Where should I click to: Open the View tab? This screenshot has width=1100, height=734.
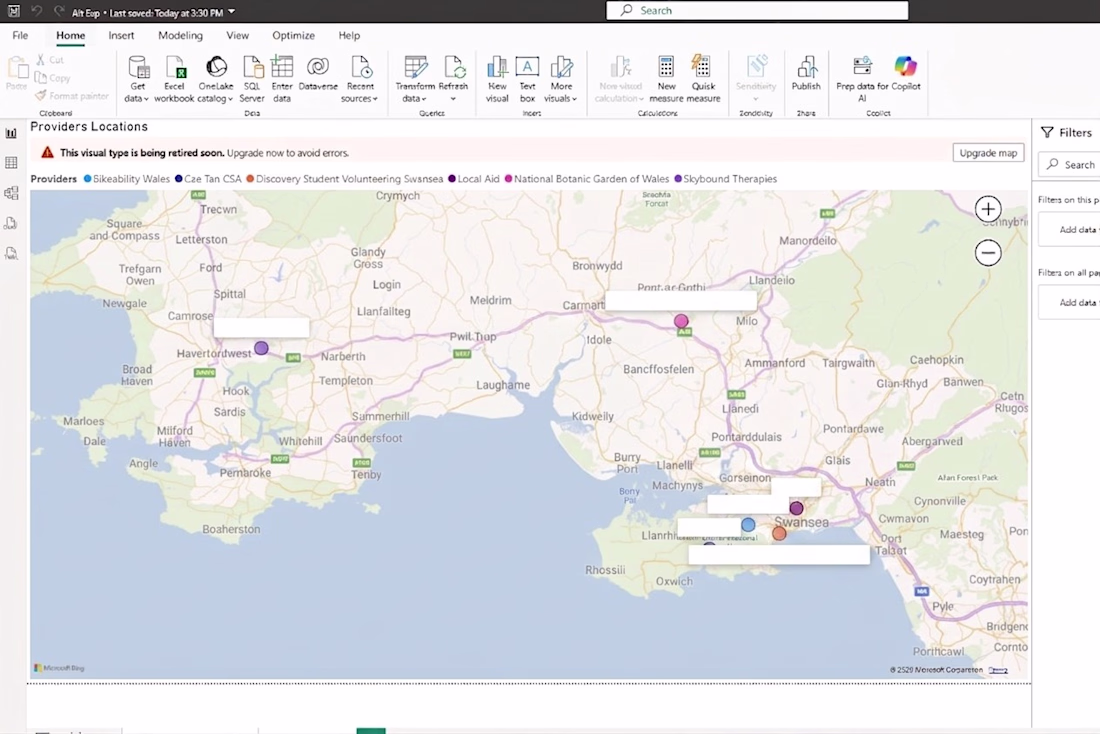point(237,35)
